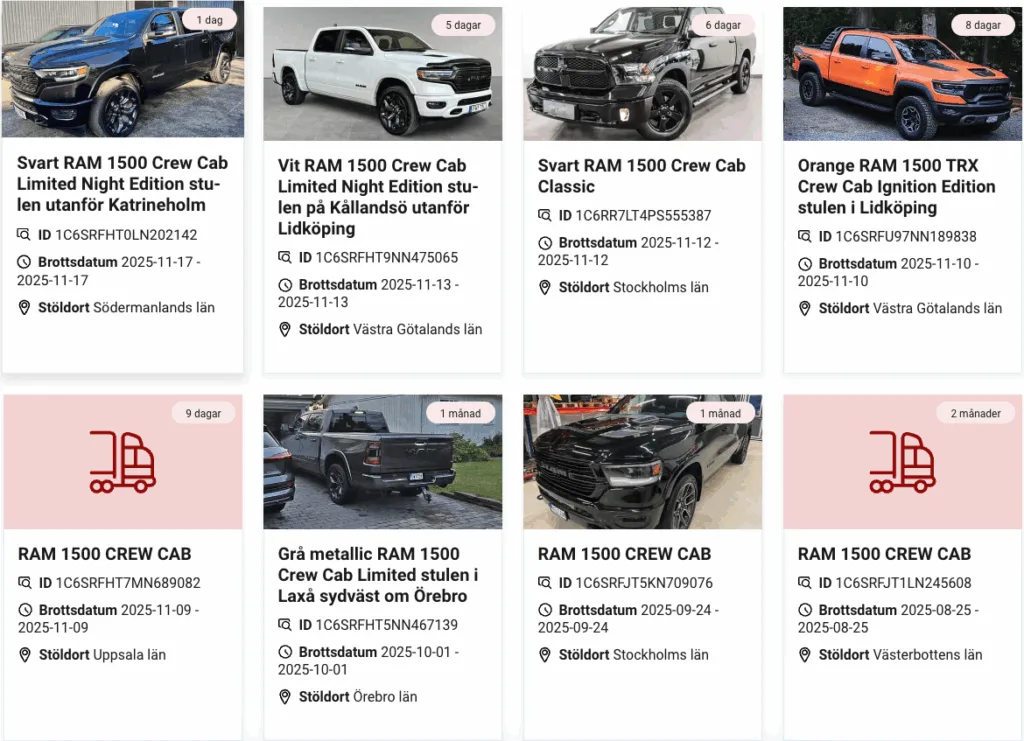1024x741 pixels.
Task: Click the ID search icon on the Orange RAM 1500 TRX card
Action: point(805,236)
